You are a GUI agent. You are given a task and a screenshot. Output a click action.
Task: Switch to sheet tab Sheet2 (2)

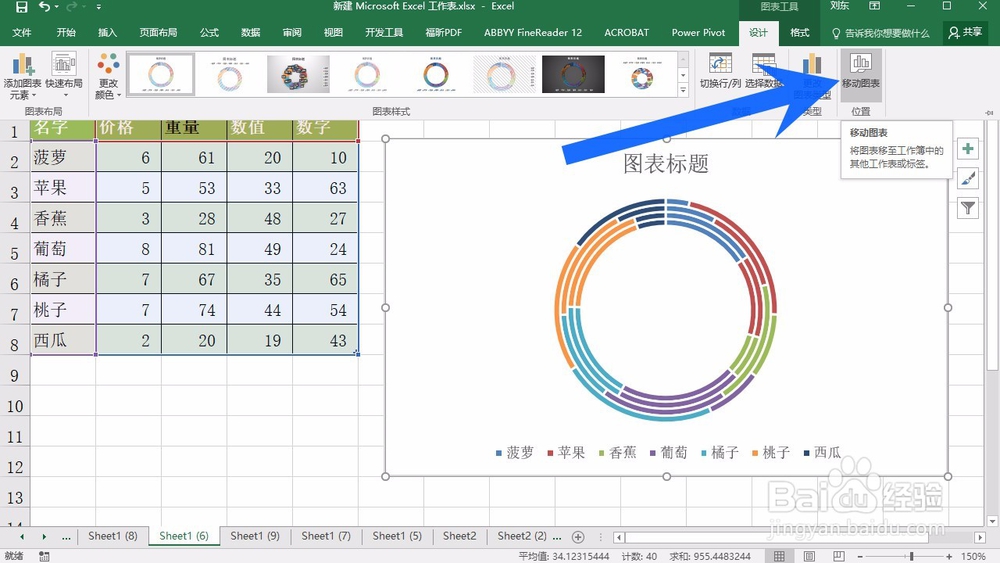pos(522,536)
